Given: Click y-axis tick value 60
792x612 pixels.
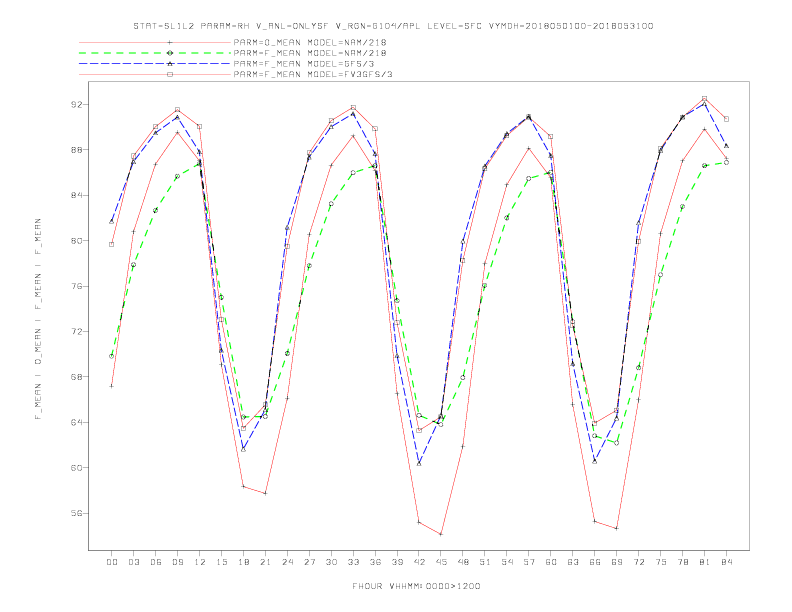Looking at the screenshot, I should pyautogui.click(x=77, y=468).
